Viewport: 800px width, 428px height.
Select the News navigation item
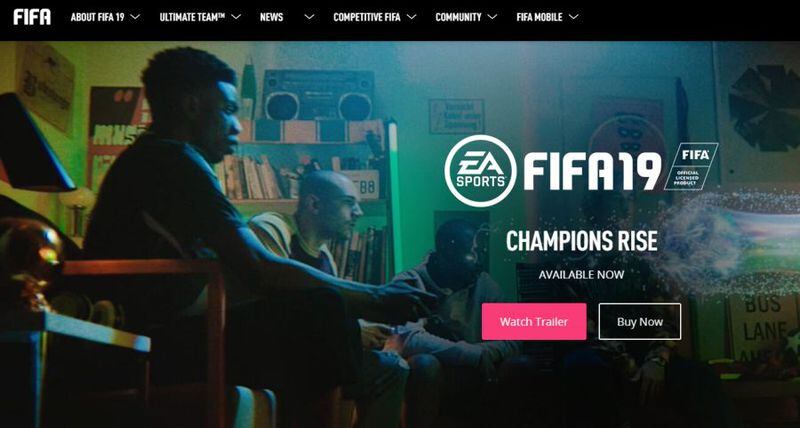coord(271,17)
